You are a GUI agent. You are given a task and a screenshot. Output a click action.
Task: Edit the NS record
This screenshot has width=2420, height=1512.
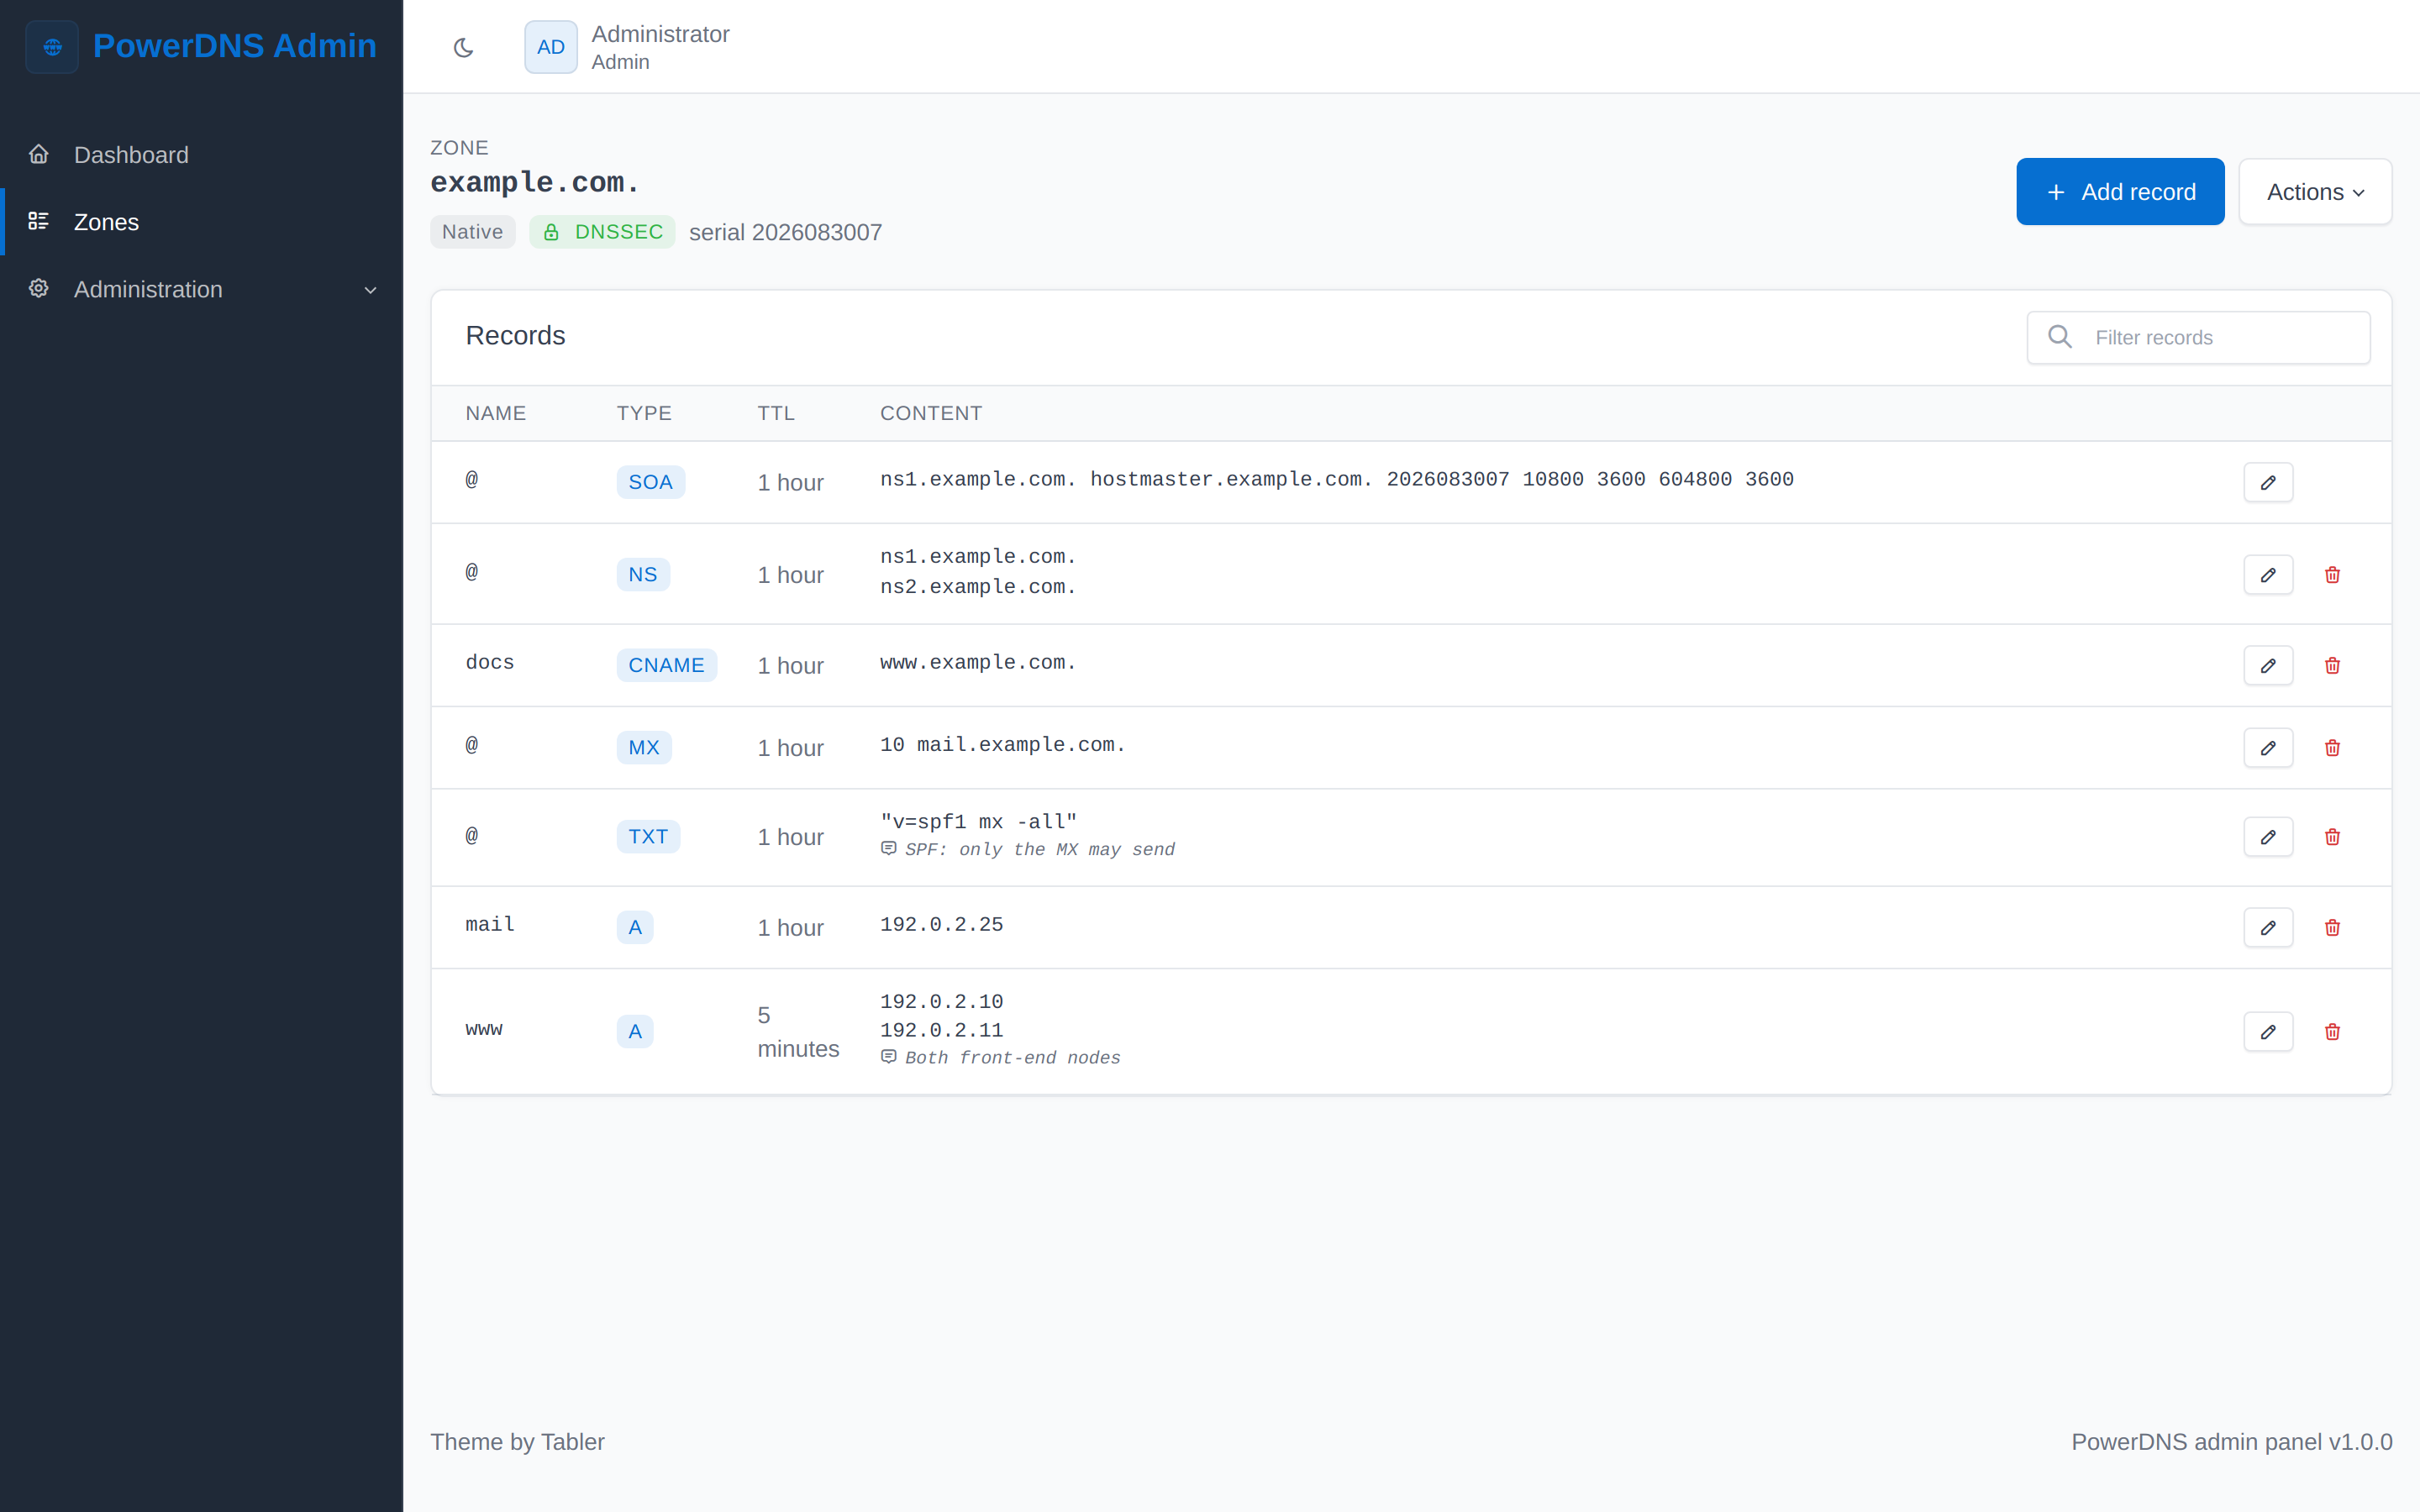(2268, 575)
